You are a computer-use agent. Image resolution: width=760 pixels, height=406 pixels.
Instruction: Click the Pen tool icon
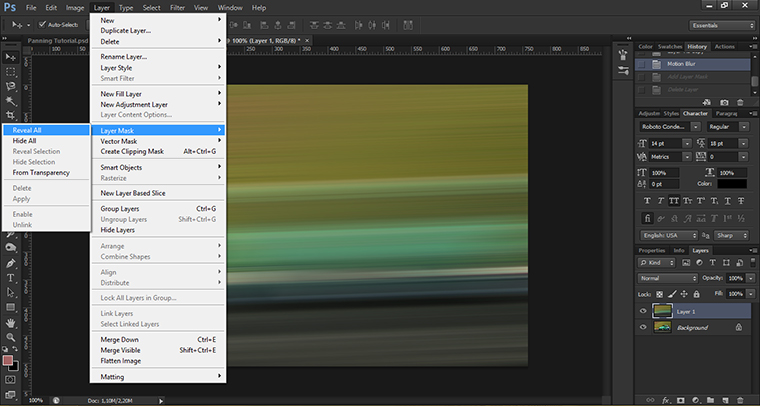(10, 262)
